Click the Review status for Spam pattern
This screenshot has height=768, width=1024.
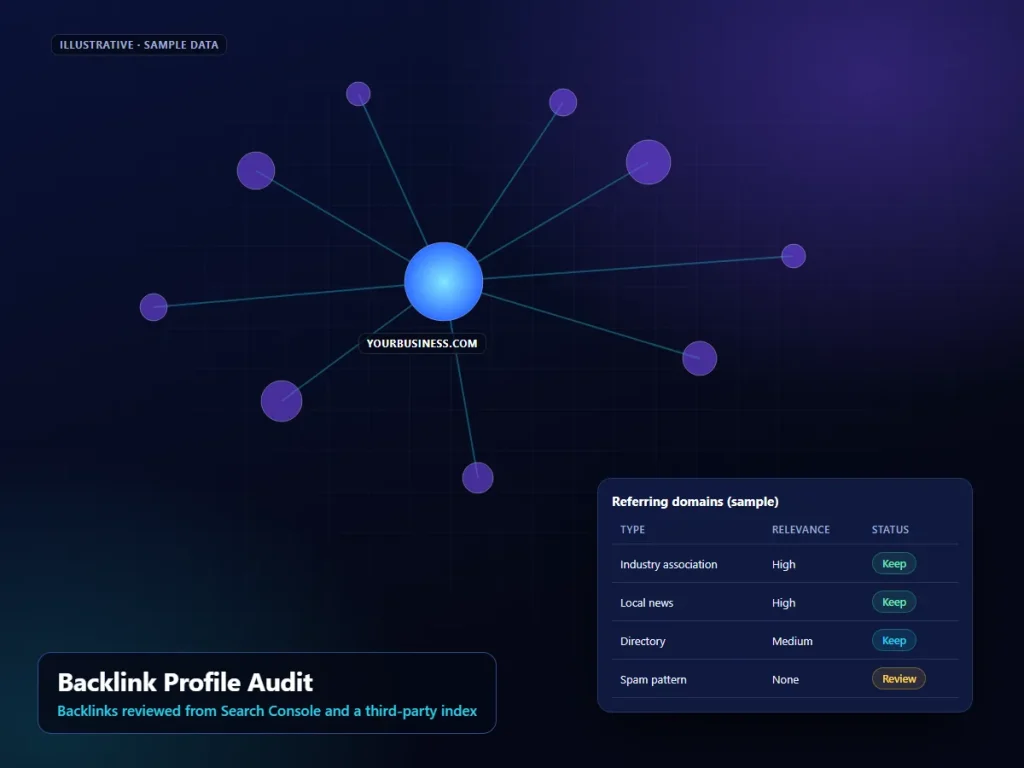pos(899,679)
